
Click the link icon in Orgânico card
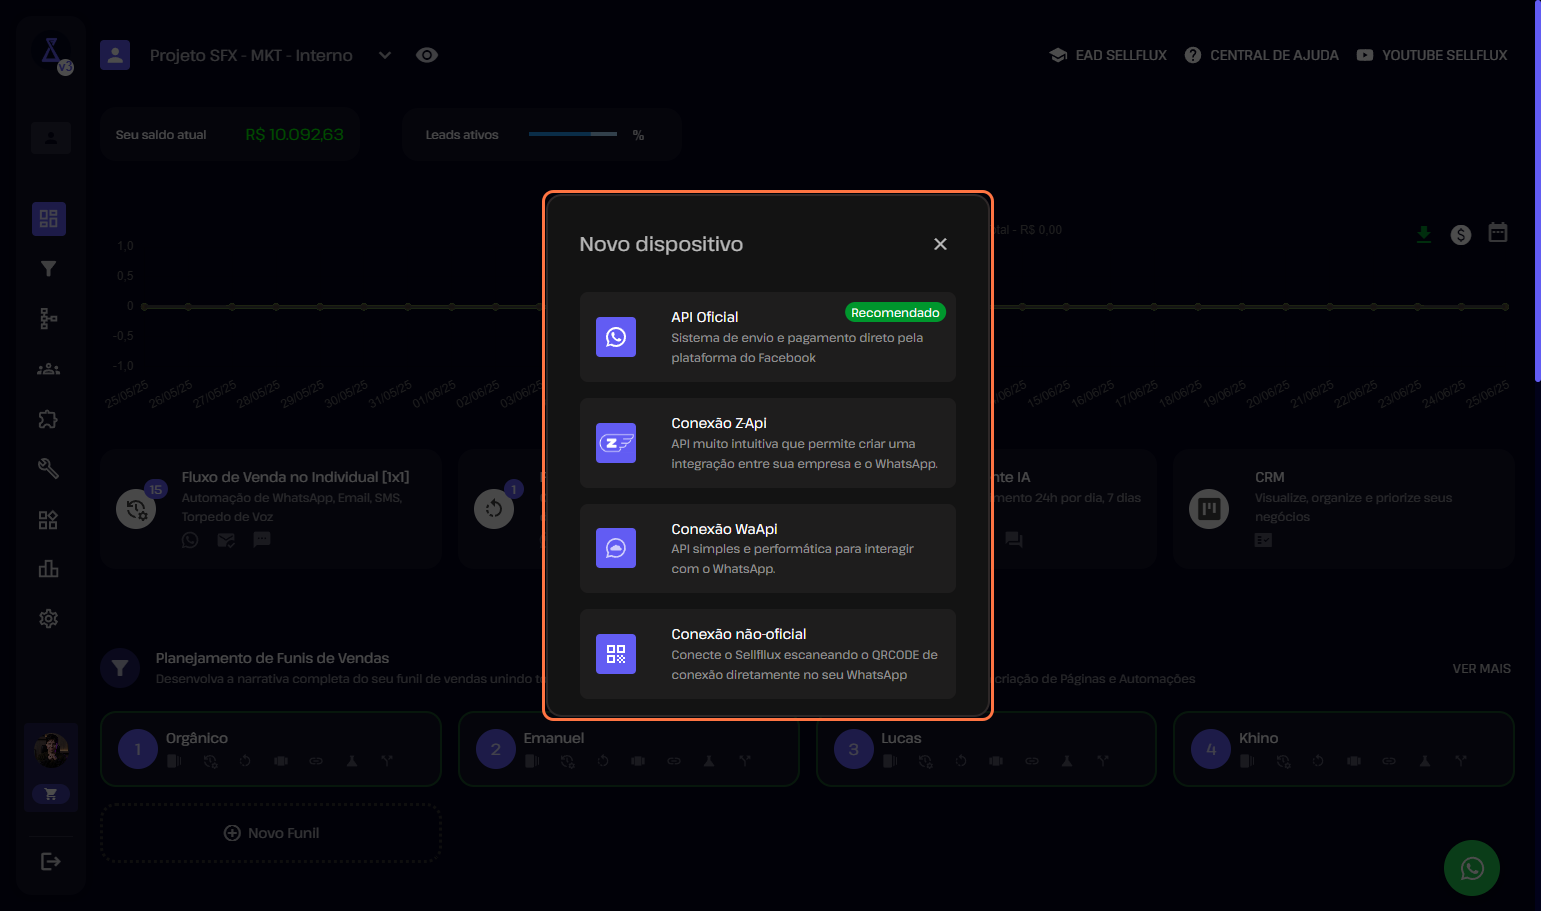coord(316,761)
